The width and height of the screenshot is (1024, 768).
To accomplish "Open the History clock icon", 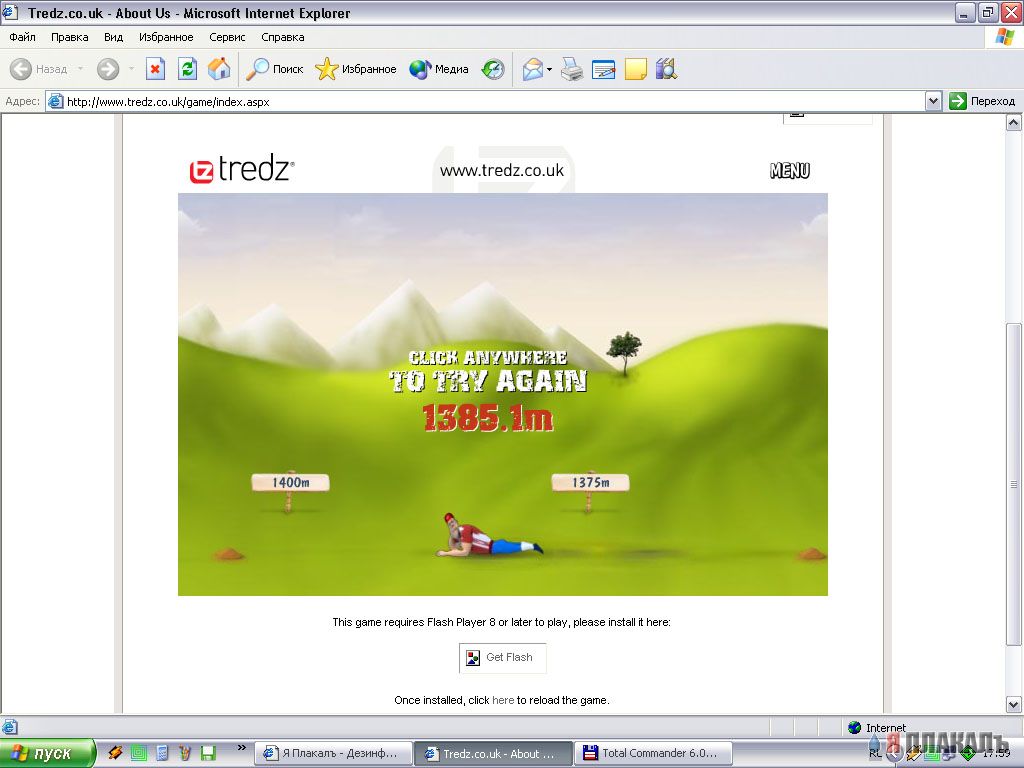I will tap(493, 69).
